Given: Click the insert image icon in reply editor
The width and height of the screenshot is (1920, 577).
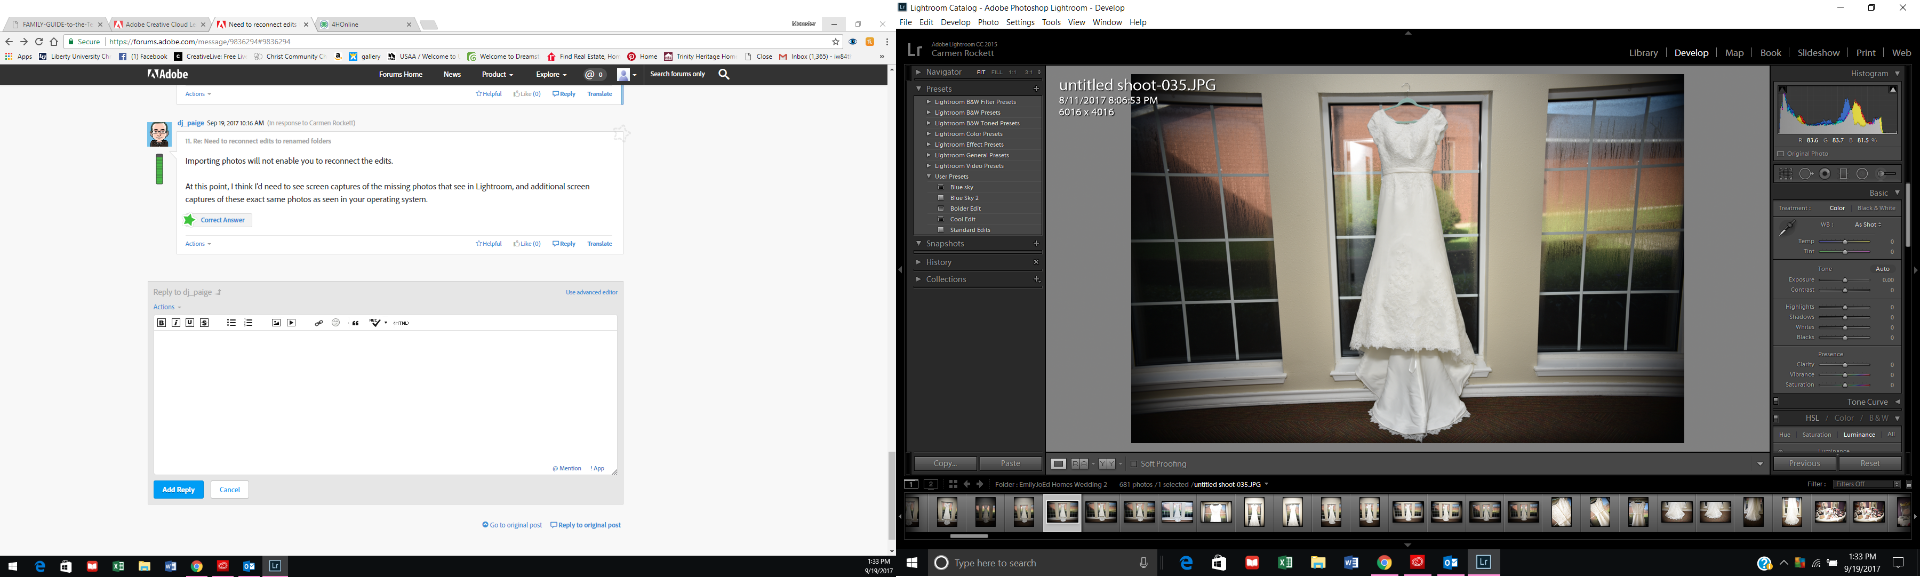Looking at the screenshot, I should tap(276, 323).
